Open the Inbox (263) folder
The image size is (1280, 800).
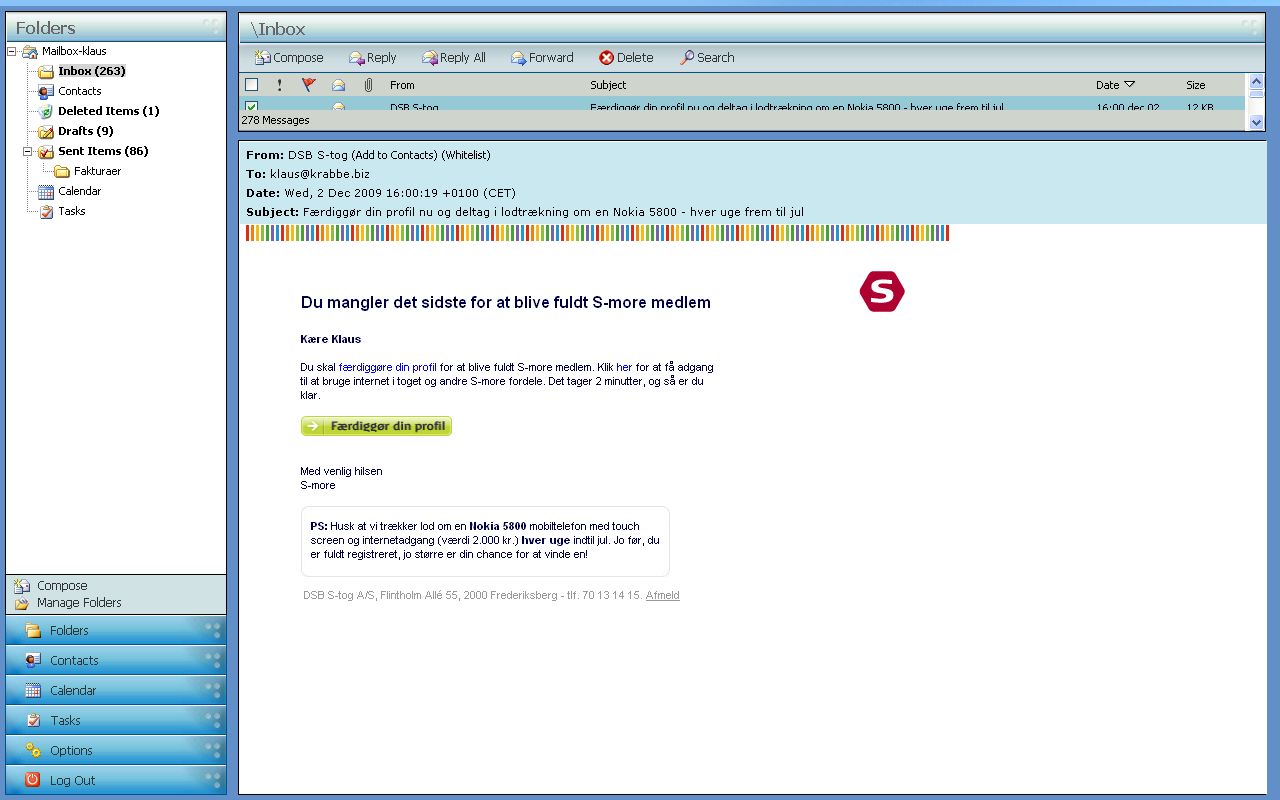(x=91, y=71)
